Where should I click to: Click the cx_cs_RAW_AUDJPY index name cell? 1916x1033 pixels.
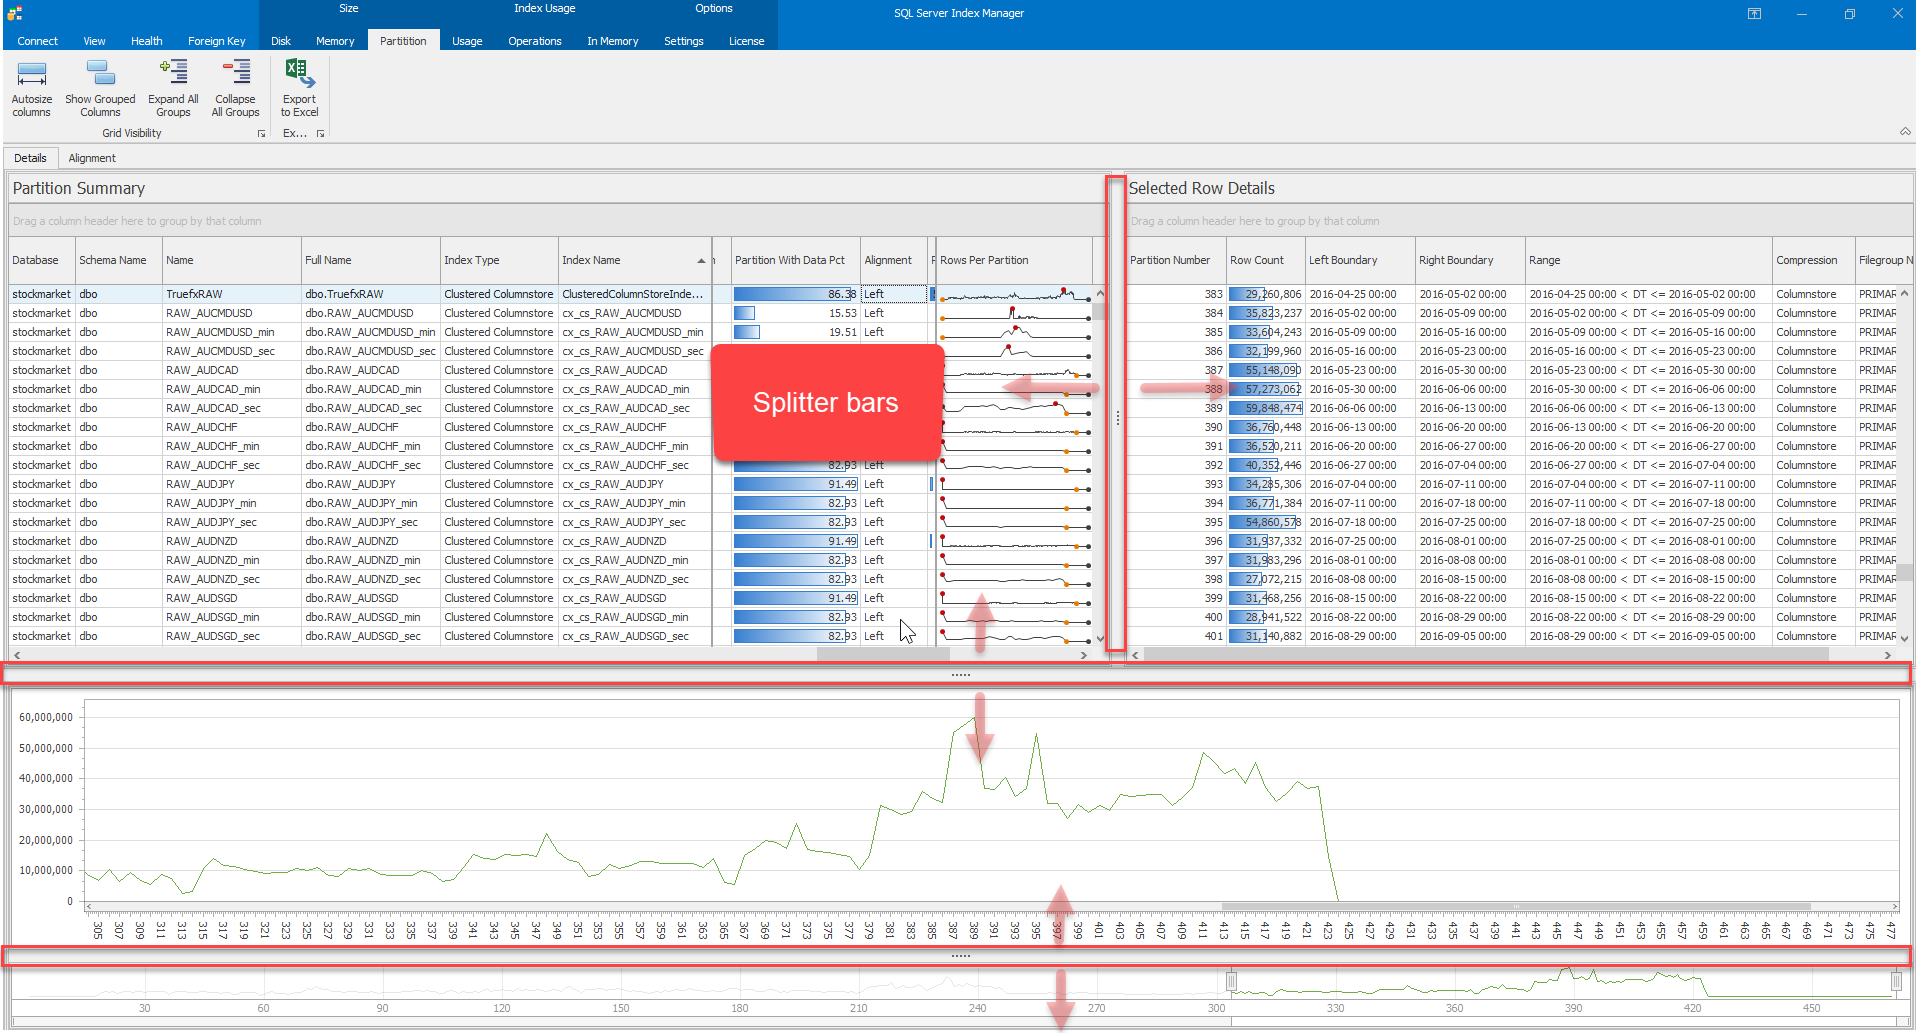click(x=635, y=484)
